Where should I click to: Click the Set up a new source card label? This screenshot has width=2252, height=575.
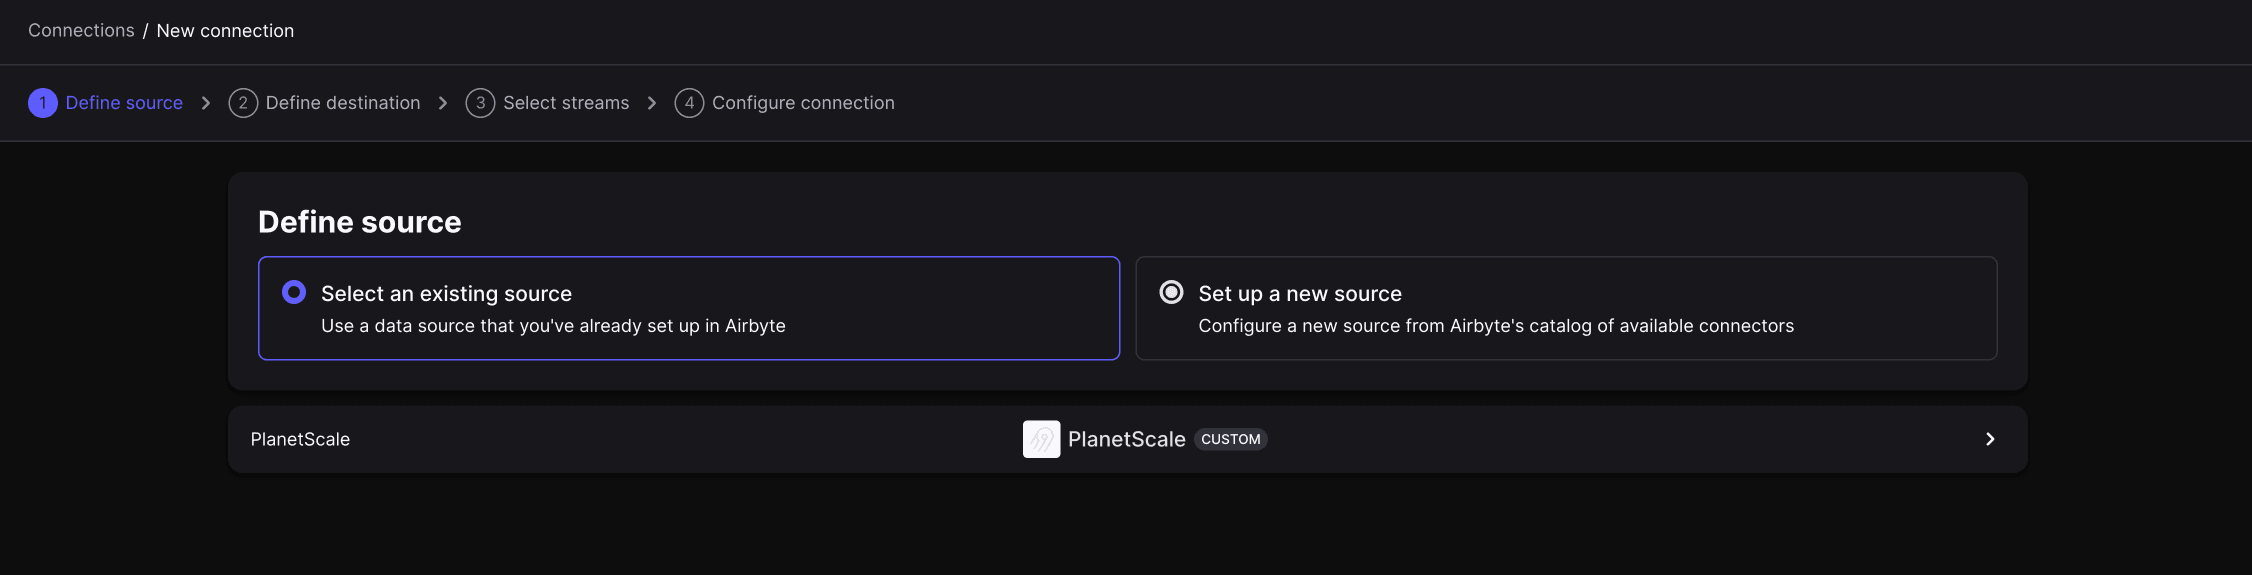[x=1300, y=294]
